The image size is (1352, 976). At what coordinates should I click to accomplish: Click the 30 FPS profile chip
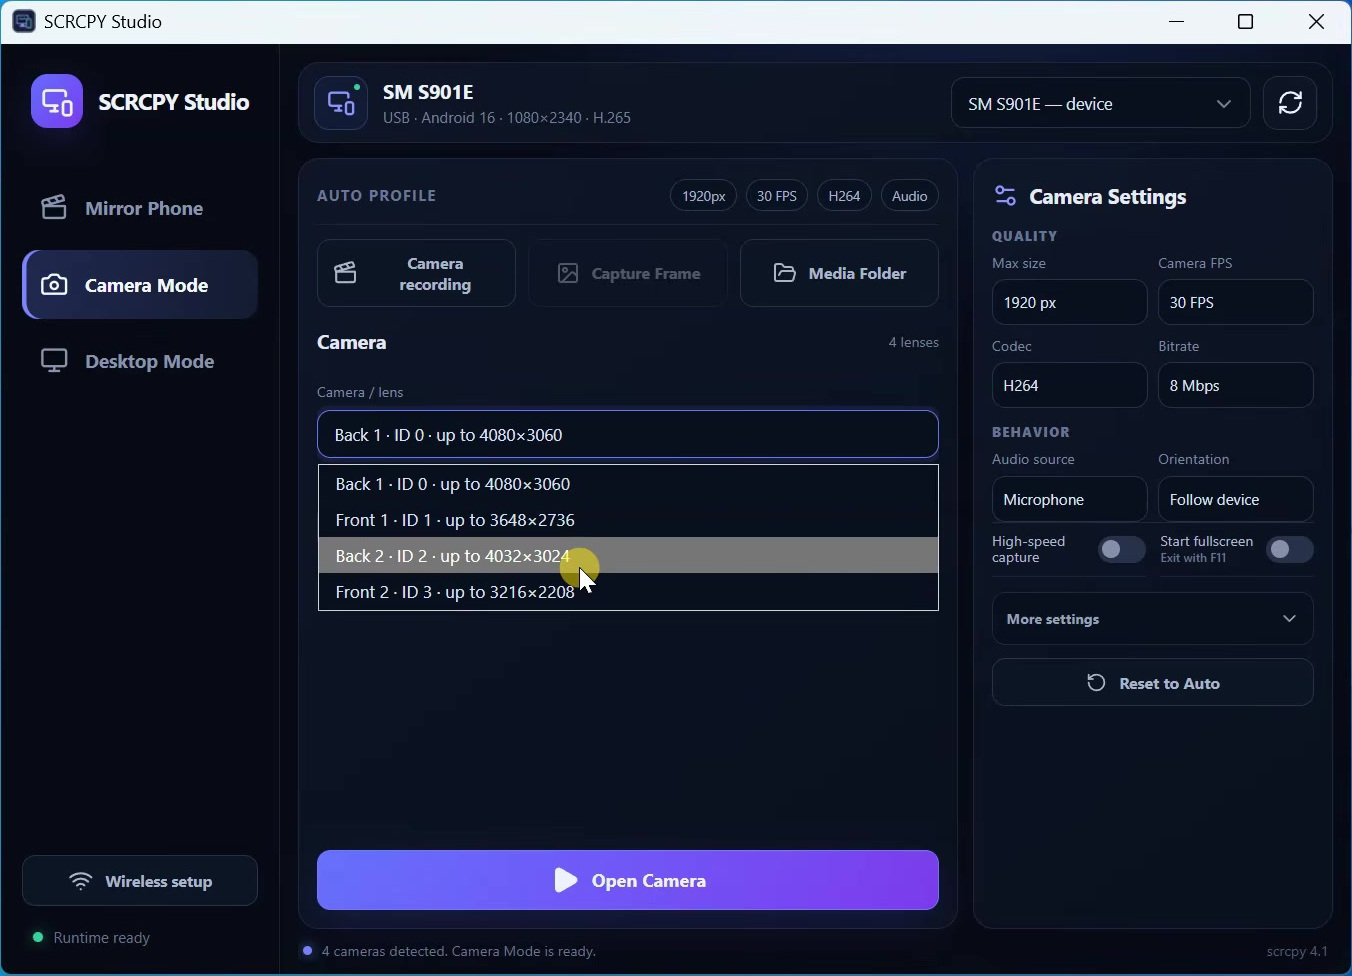(778, 196)
